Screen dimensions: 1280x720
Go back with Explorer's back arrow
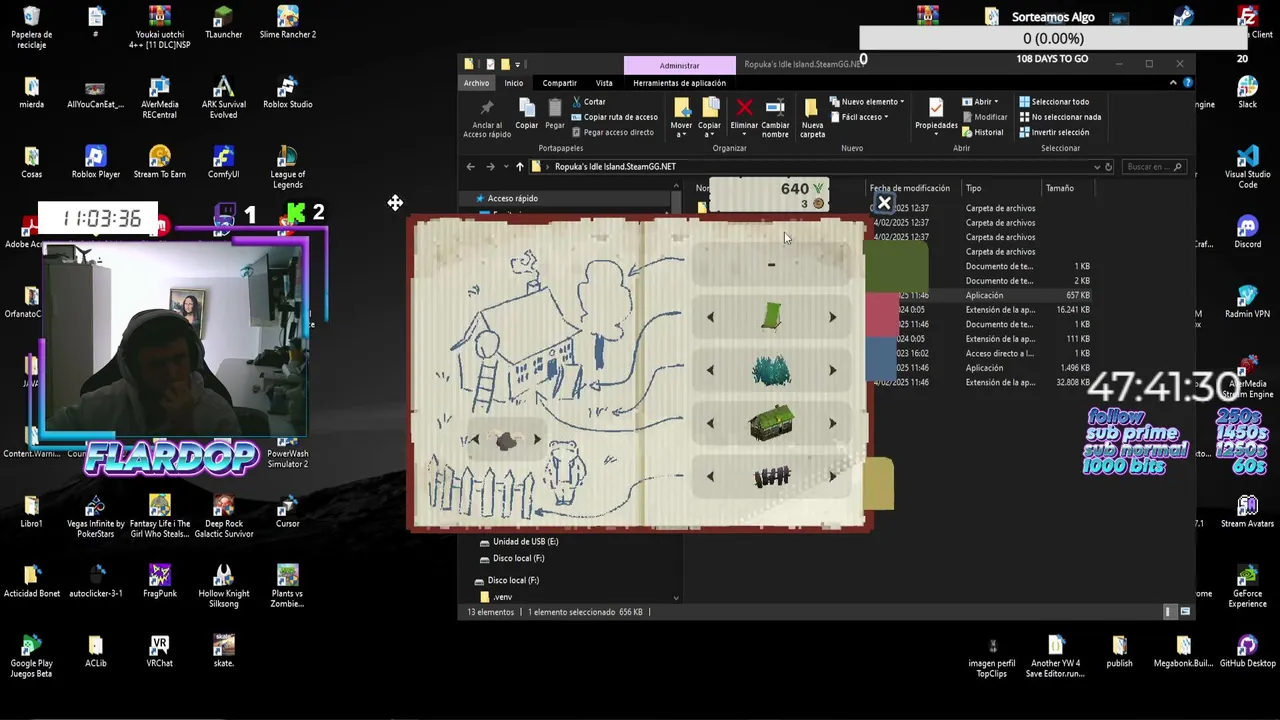(471, 167)
